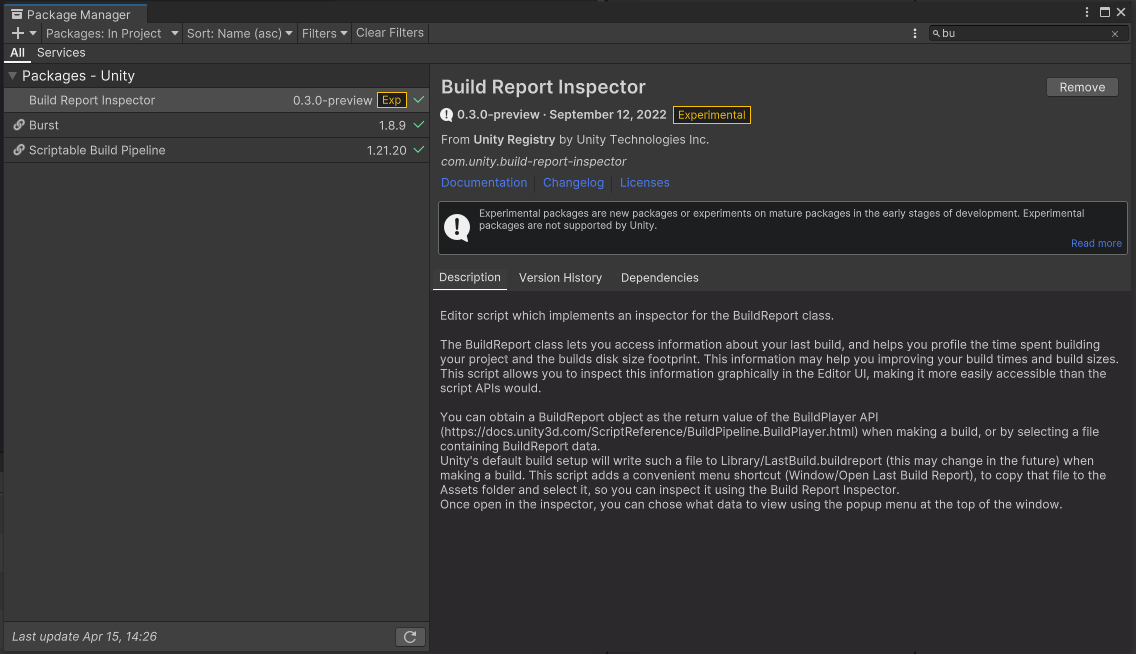
Task: Switch to the Version History tab
Action: (x=560, y=277)
